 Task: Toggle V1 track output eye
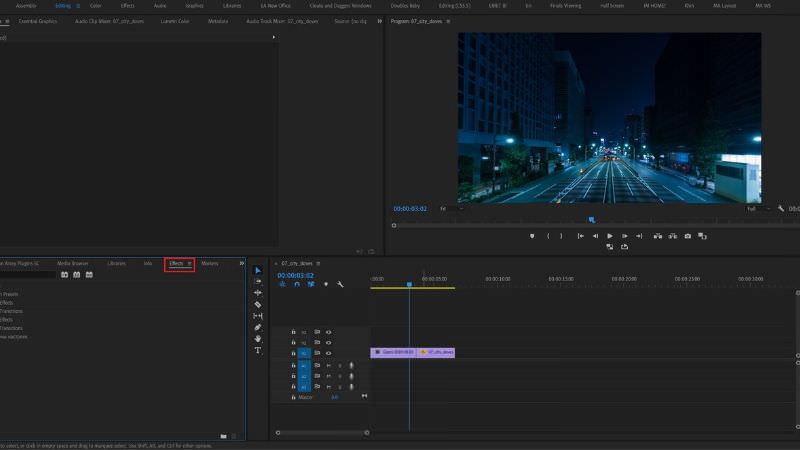(329, 353)
